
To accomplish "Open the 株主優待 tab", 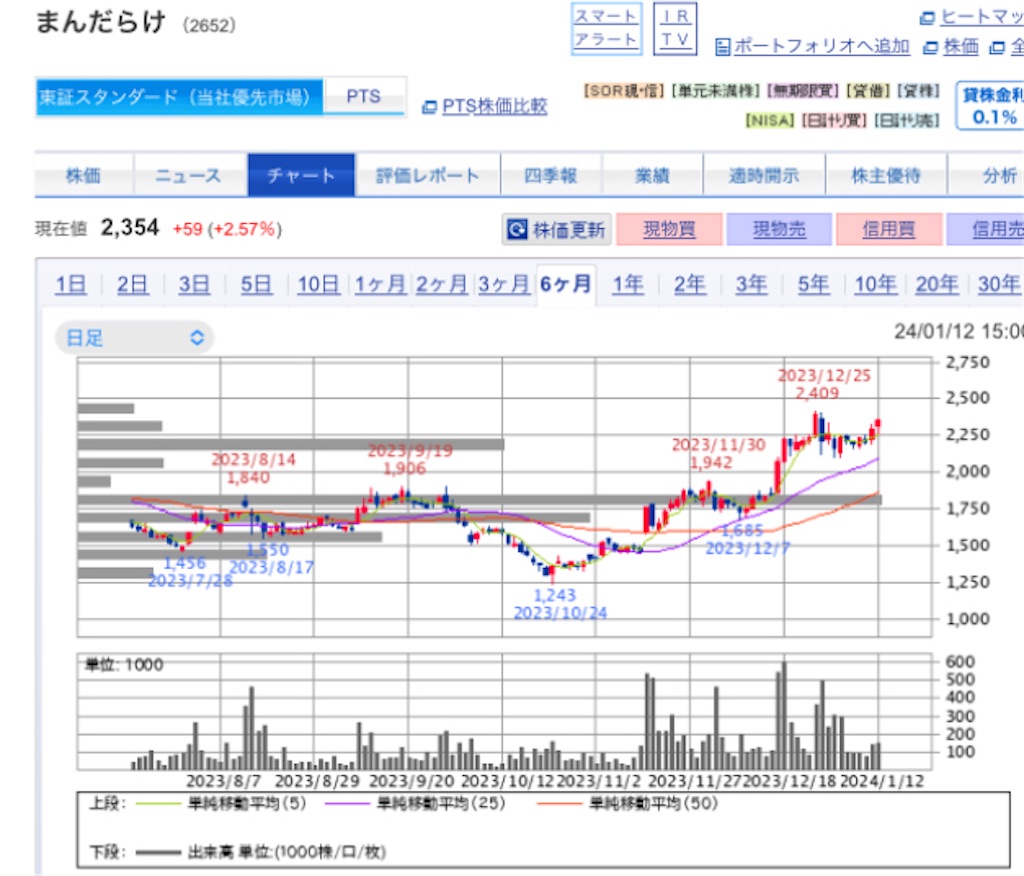I will 886,175.
